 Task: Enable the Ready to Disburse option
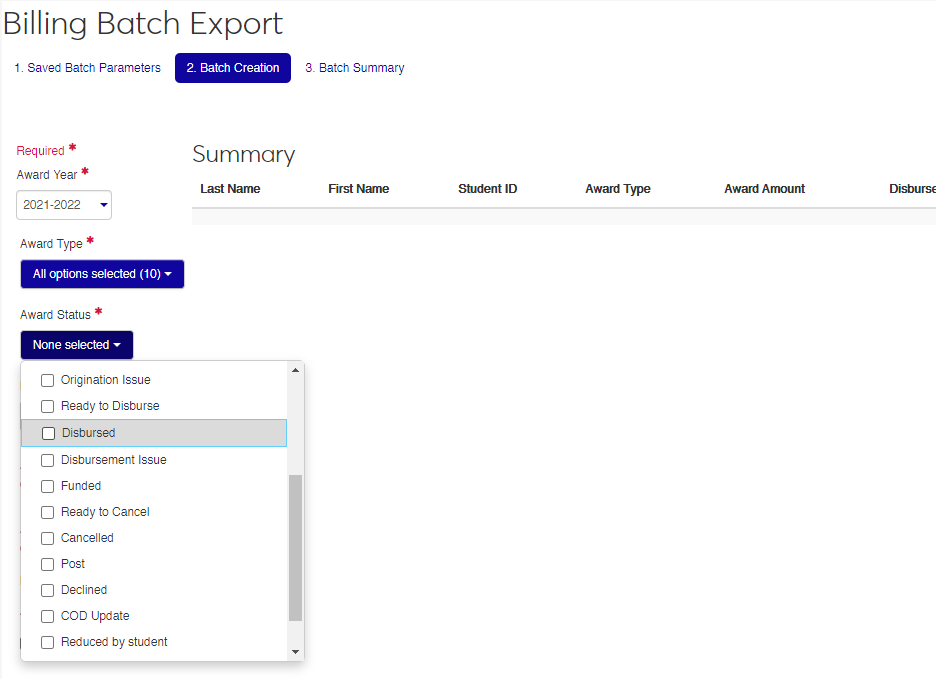pos(47,406)
